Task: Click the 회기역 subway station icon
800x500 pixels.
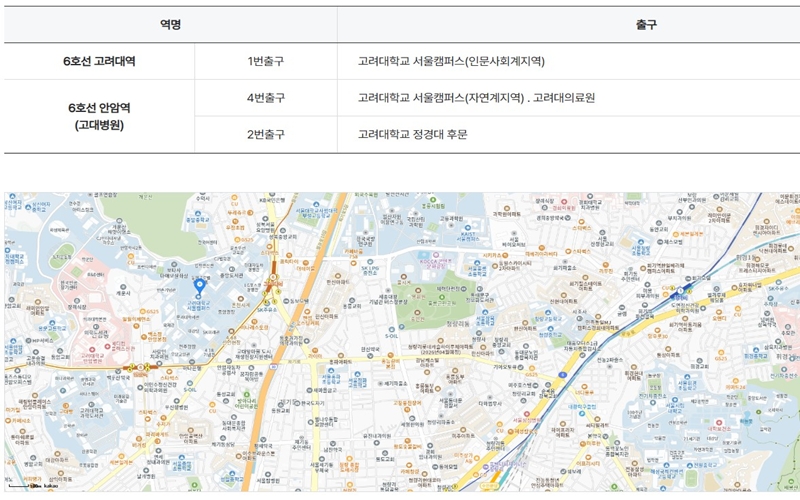Action: point(680,292)
